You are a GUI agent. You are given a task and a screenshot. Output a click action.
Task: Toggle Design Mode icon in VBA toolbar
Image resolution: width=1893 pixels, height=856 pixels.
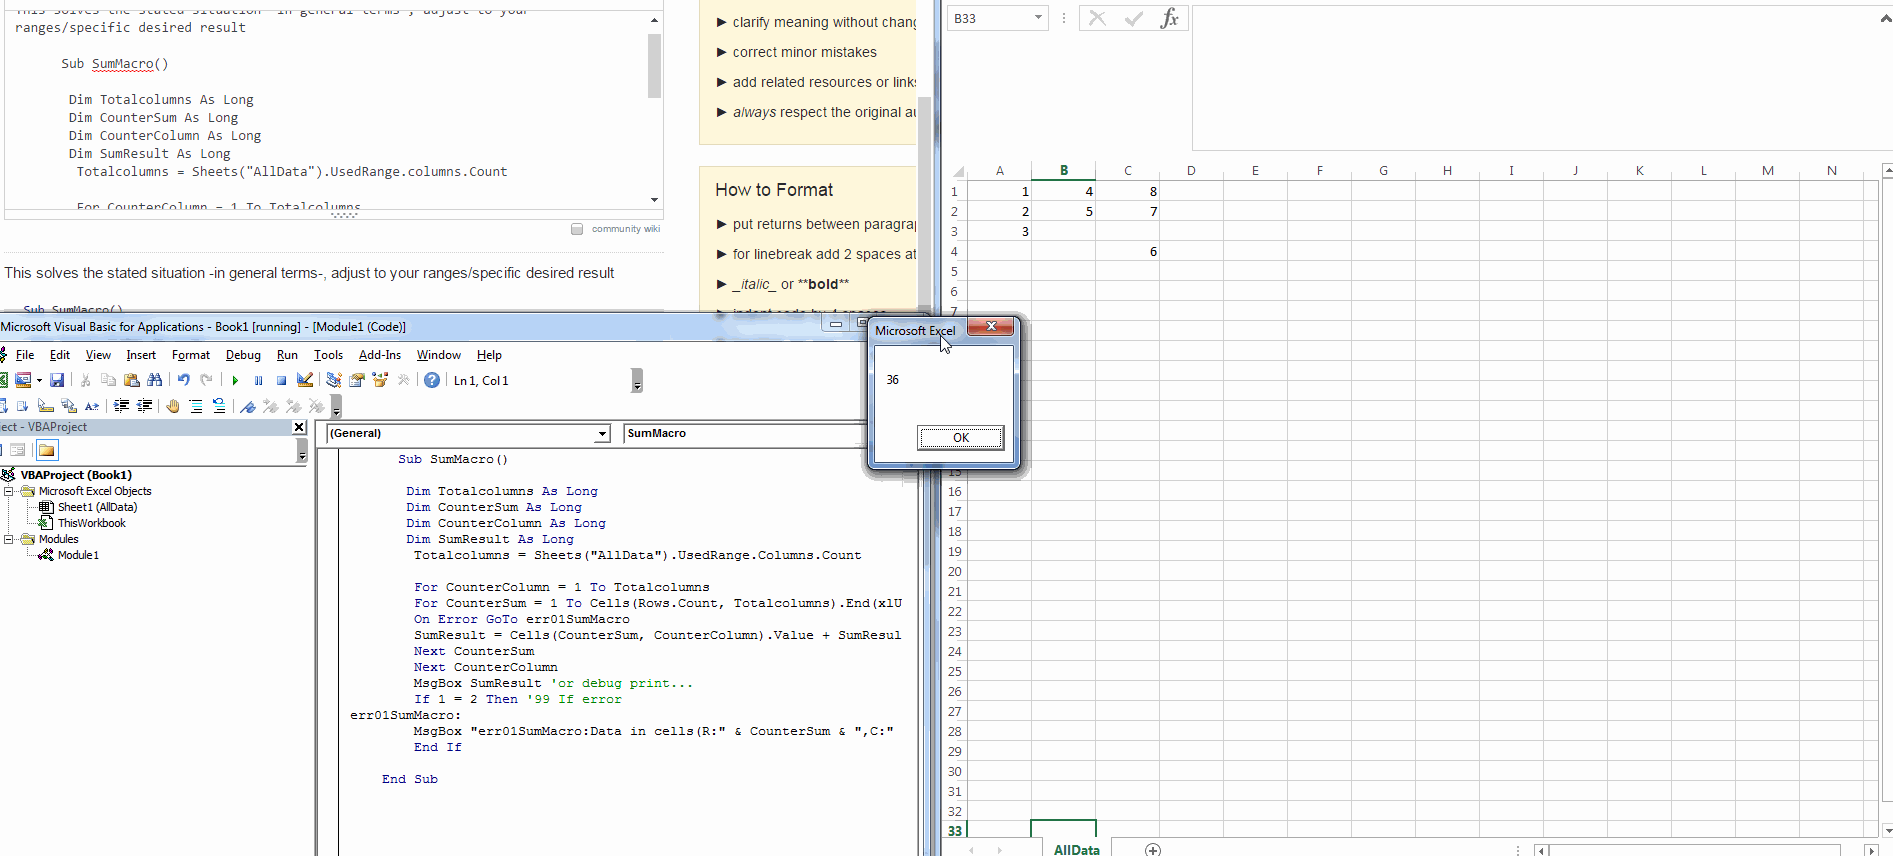pos(305,380)
